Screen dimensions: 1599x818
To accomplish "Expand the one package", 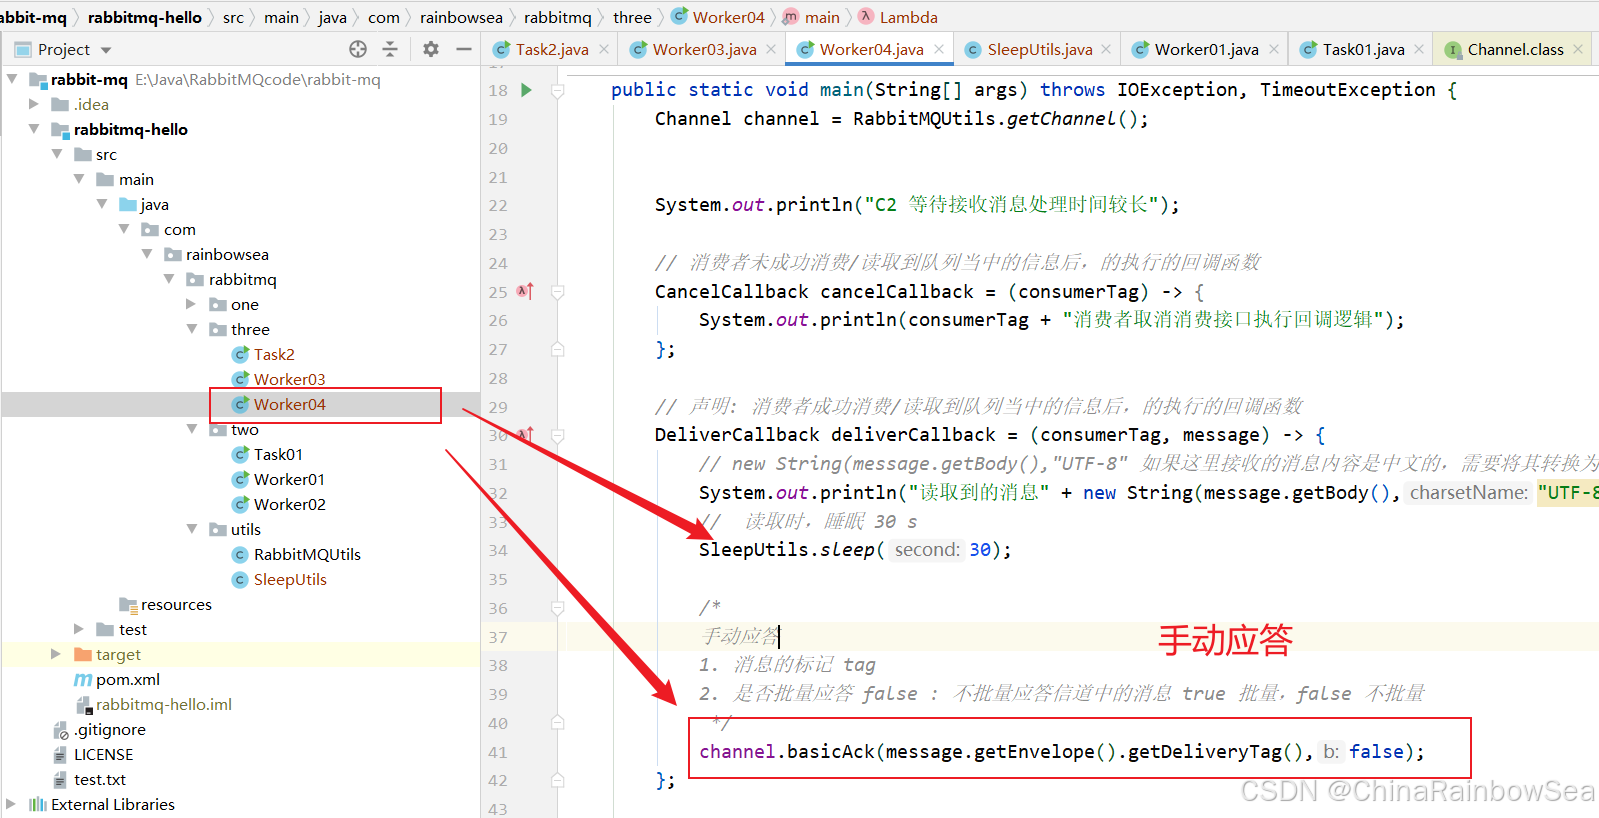I will [x=191, y=304].
